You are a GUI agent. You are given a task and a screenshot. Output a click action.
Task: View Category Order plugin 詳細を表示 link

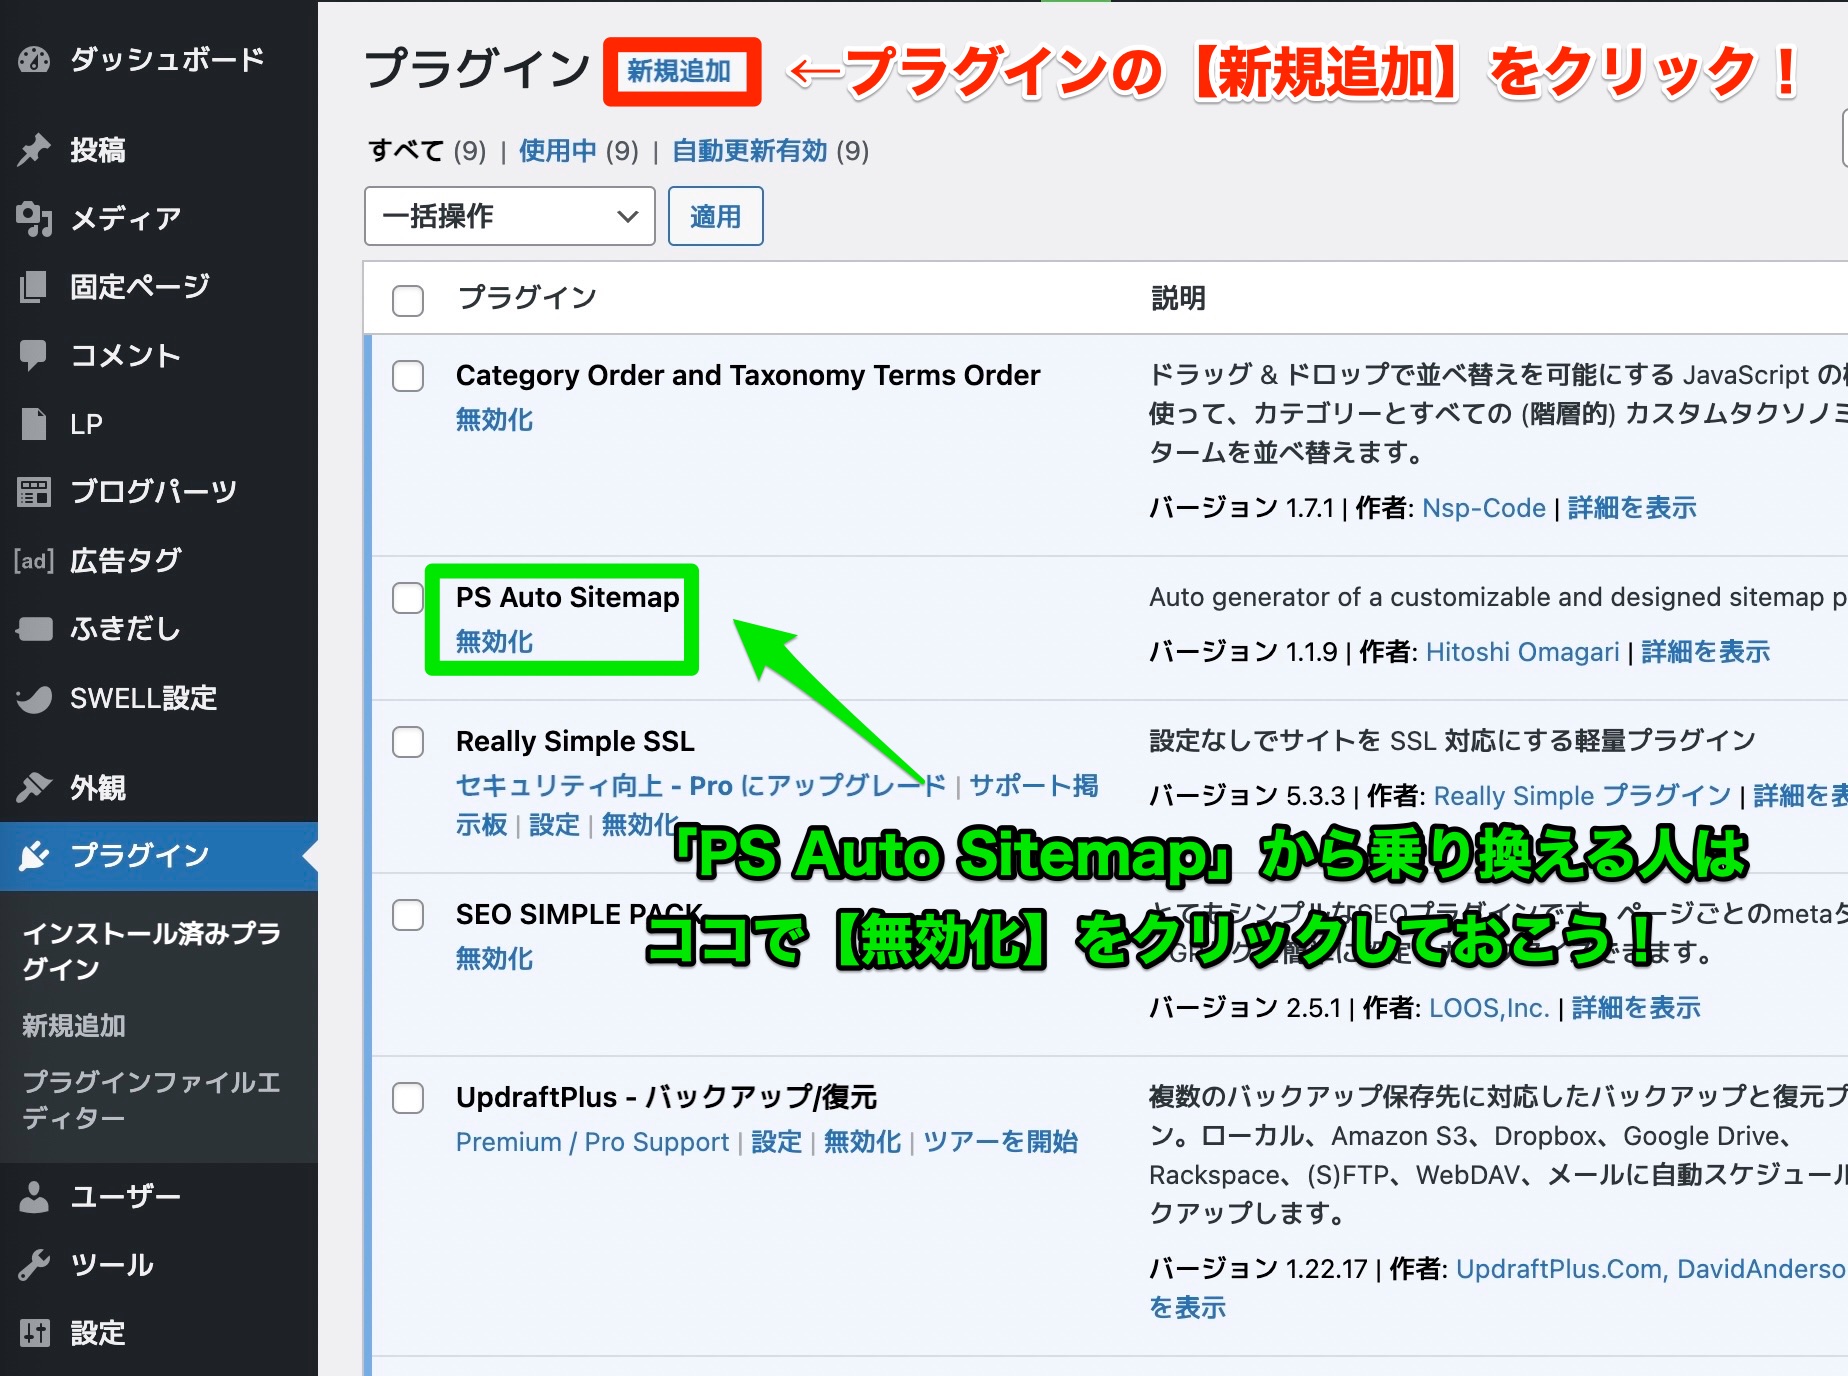[x=1633, y=508]
